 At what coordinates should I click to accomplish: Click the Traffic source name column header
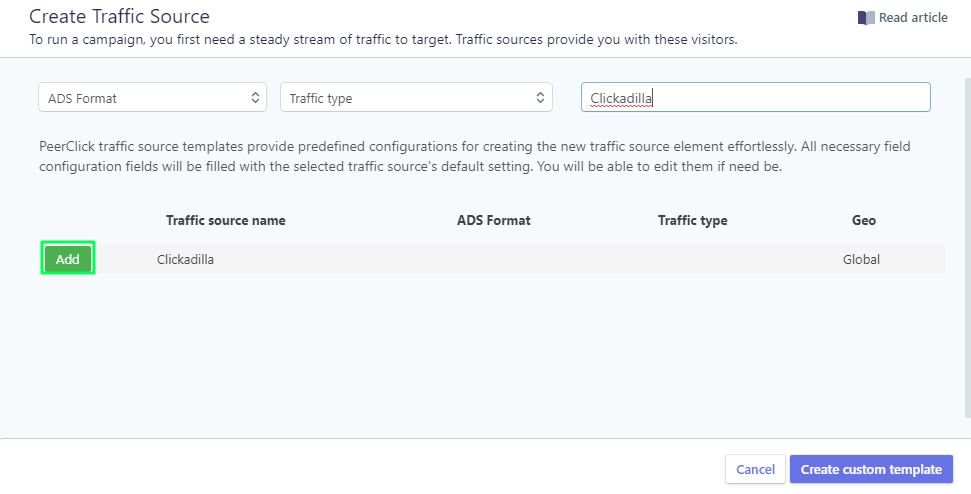225,220
